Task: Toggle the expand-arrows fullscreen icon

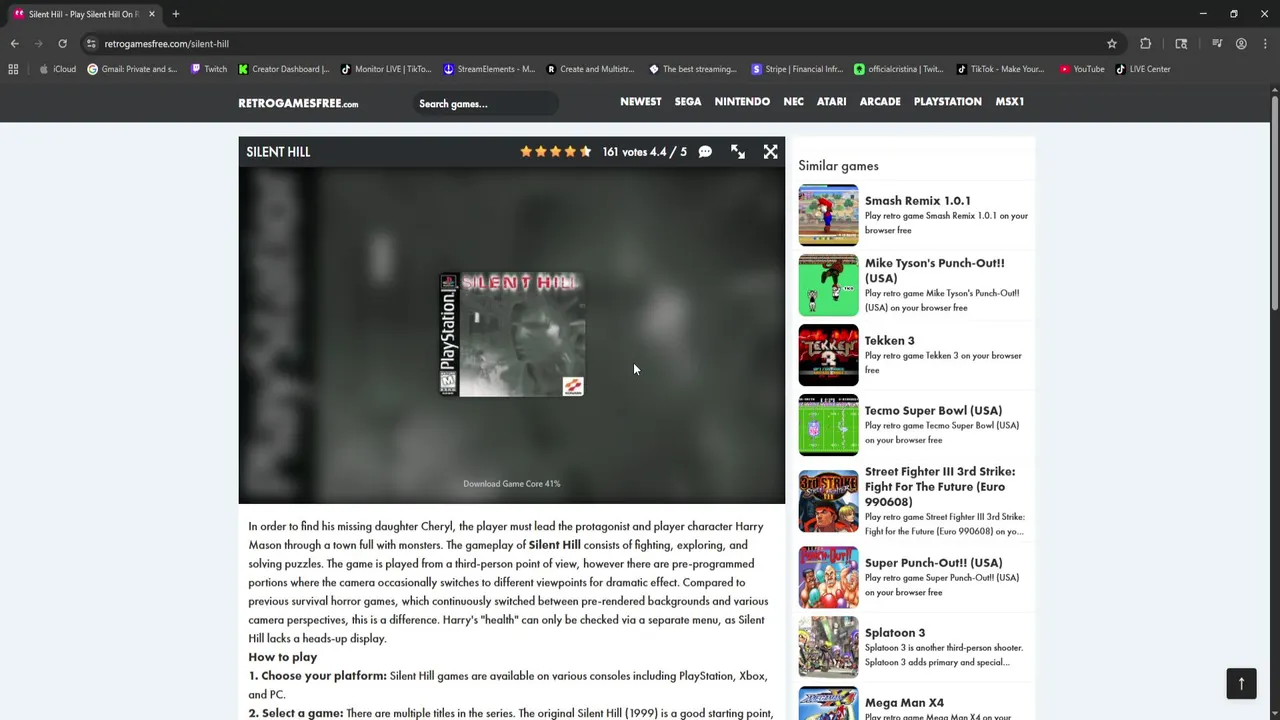Action: (x=738, y=152)
